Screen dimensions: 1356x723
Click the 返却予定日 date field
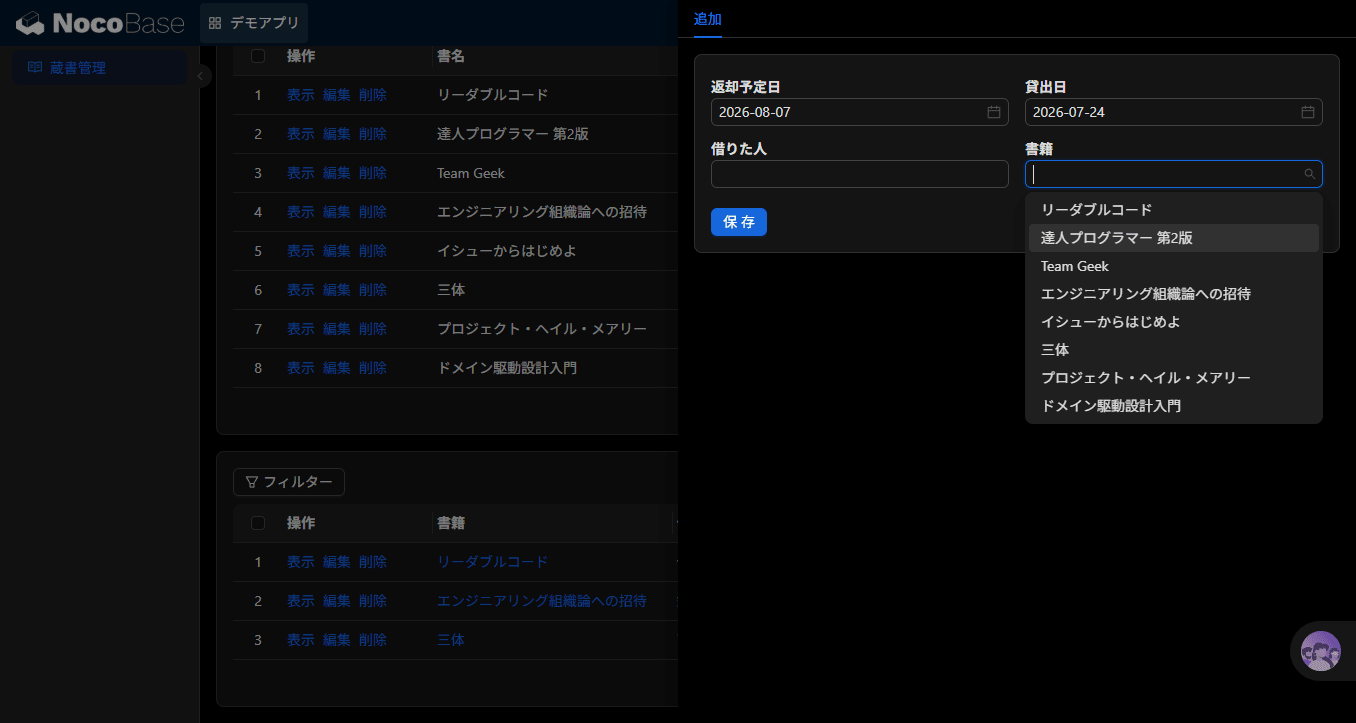tap(860, 112)
